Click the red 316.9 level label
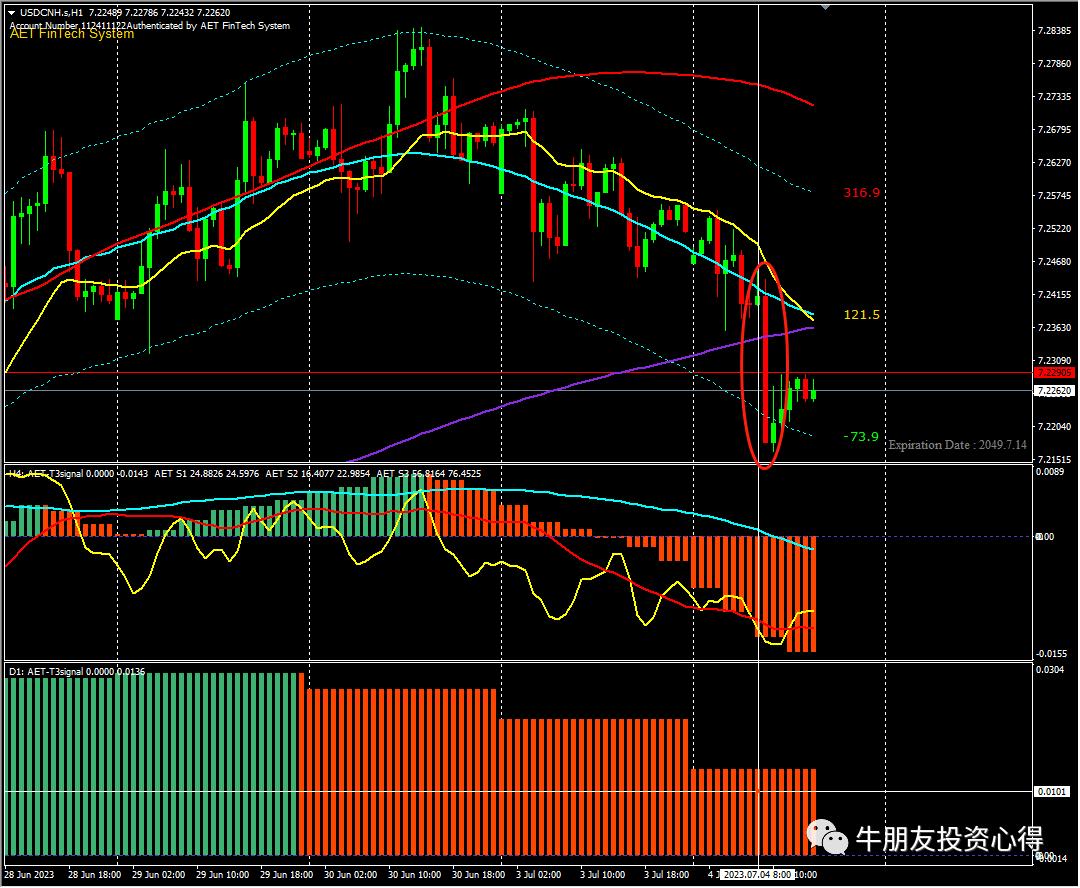Viewport: 1080px width, 888px height. click(861, 192)
